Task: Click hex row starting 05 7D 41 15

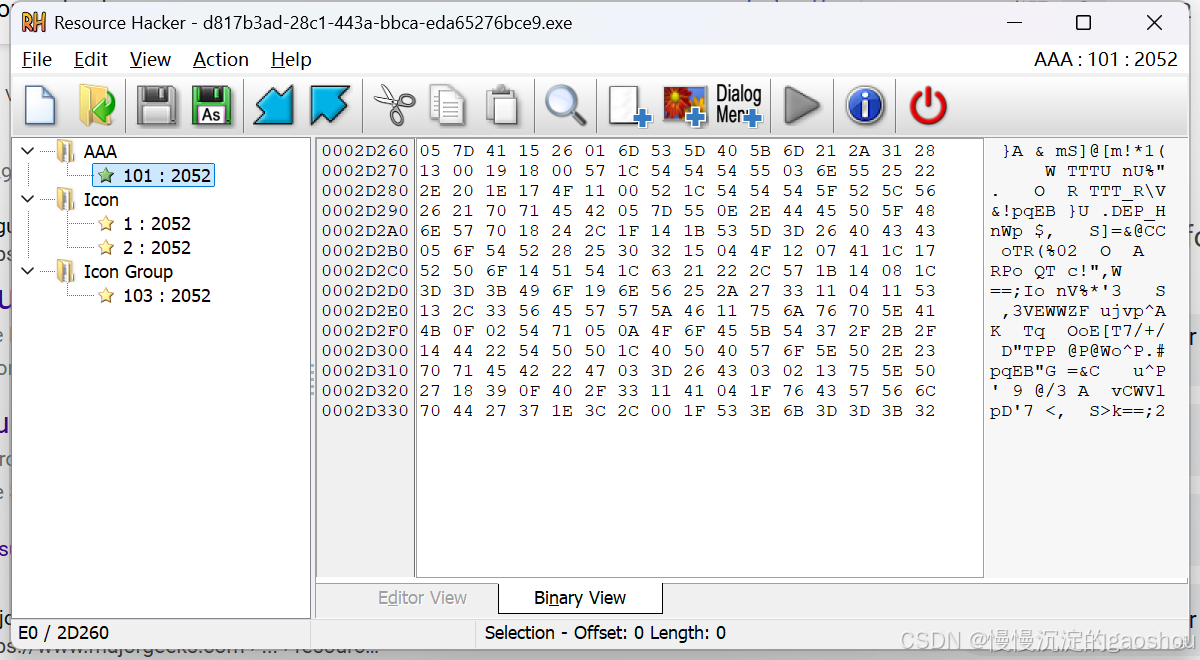Action: 678,151
